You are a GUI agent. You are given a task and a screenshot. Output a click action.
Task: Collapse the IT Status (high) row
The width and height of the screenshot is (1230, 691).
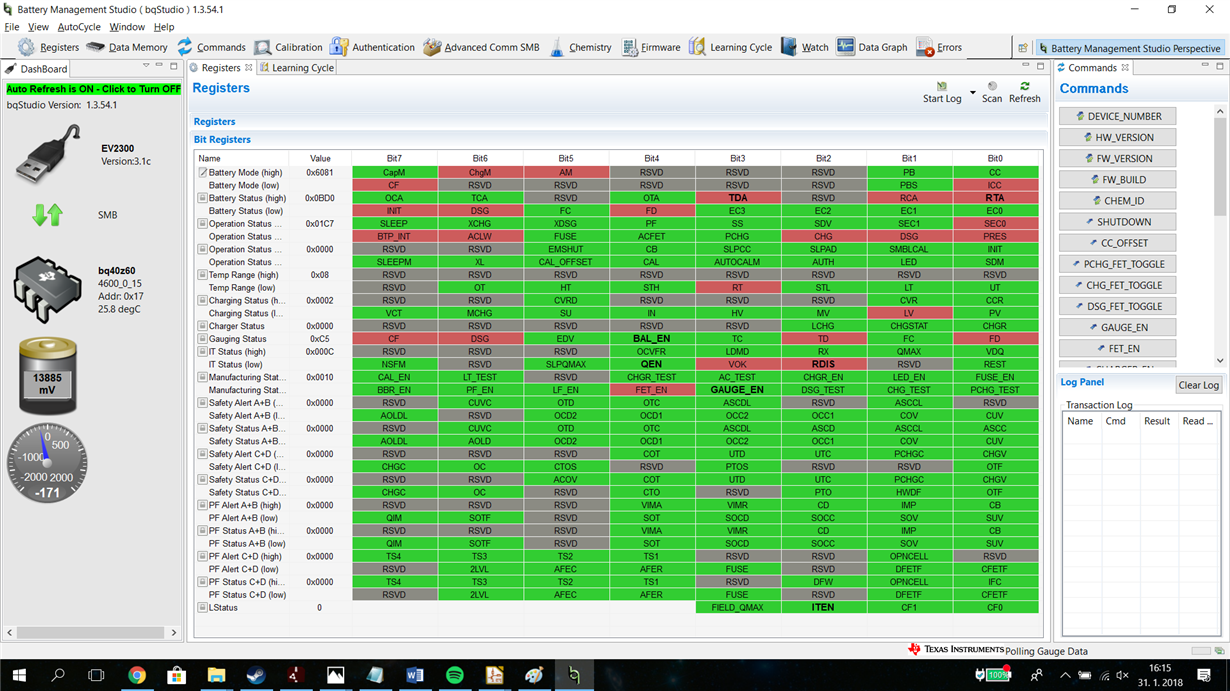[203, 352]
